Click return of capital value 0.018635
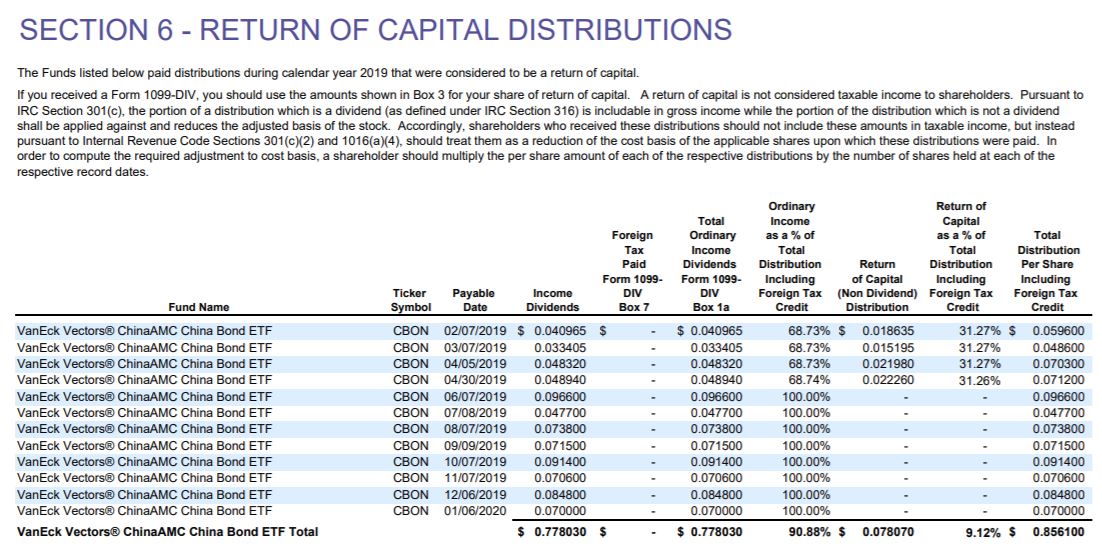The width and height of the screenshot is (1102, 549). [x=888, y=330]
